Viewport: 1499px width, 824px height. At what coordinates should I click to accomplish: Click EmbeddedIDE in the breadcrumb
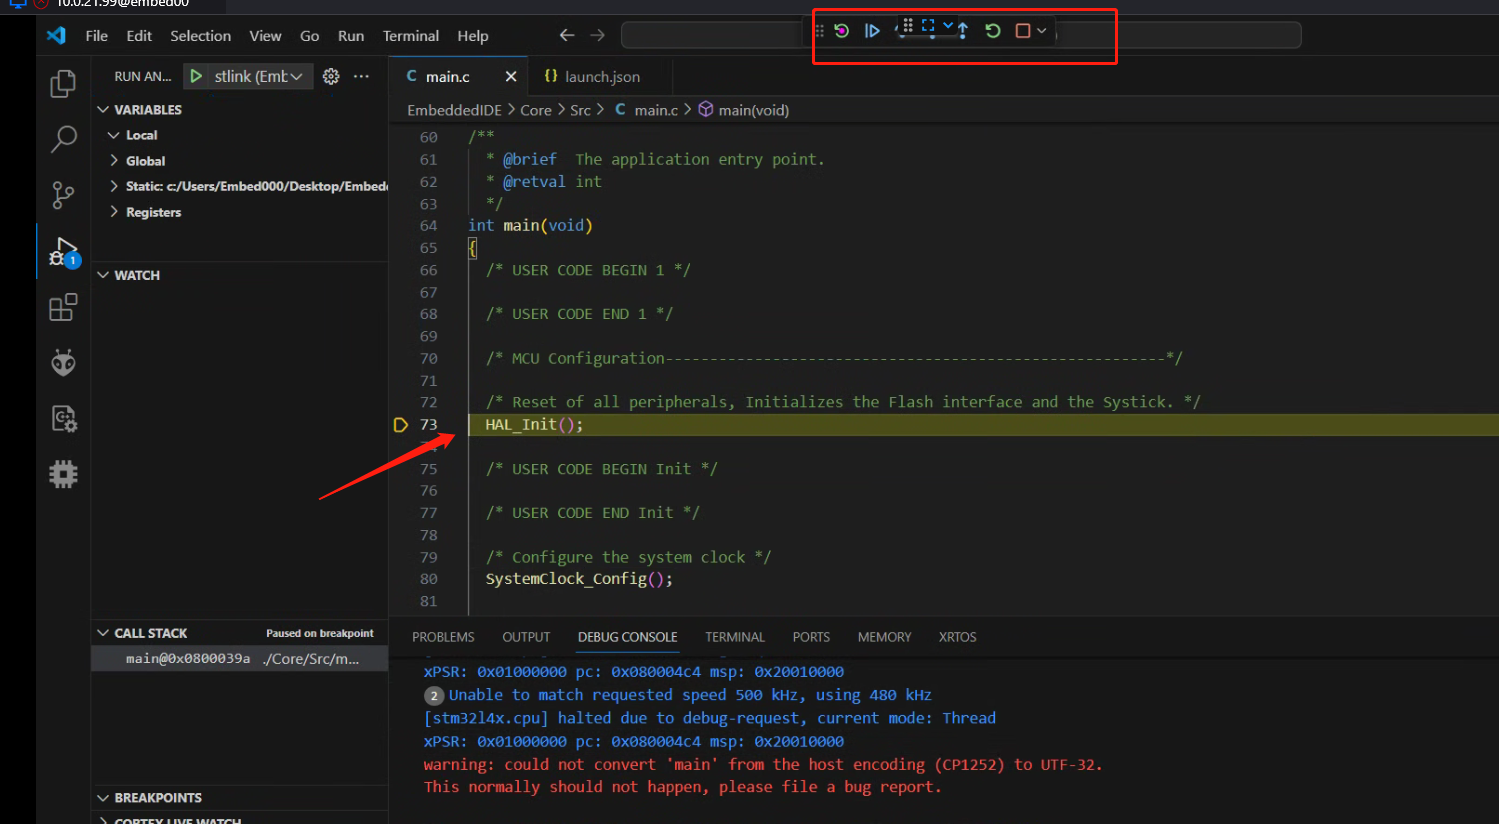click(x=454, y=110)
